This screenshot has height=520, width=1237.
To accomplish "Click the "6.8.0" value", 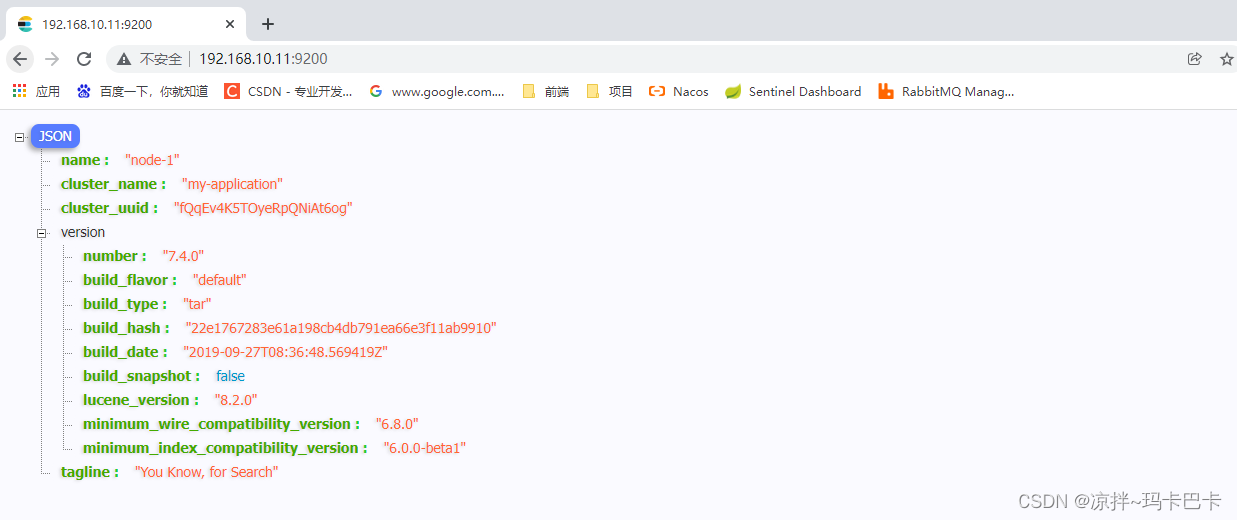I will (x=397, y=424).
